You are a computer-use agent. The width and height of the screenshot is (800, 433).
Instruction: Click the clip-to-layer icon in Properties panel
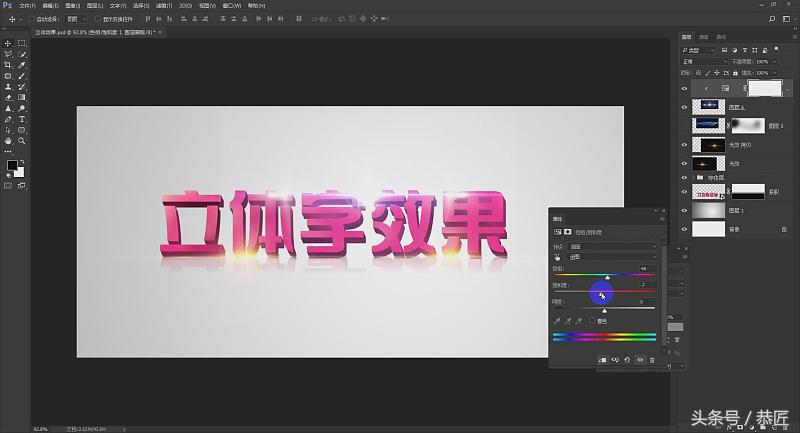[x=602, y=360]
